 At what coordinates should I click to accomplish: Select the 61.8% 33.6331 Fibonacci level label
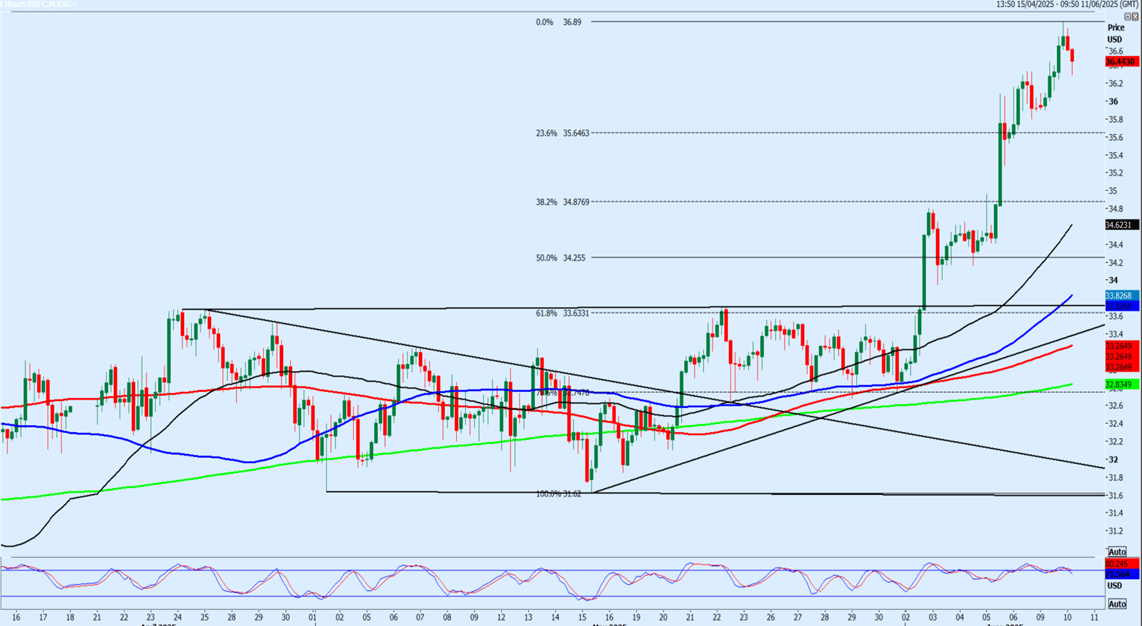[x=562, y=313]
